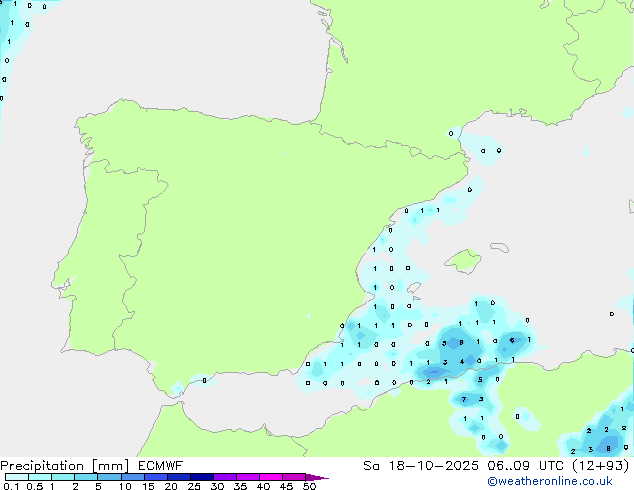Click the 'Precipitation [mm]' title text
This screenshot has width=634, height=490.
[x=64, y=466]
